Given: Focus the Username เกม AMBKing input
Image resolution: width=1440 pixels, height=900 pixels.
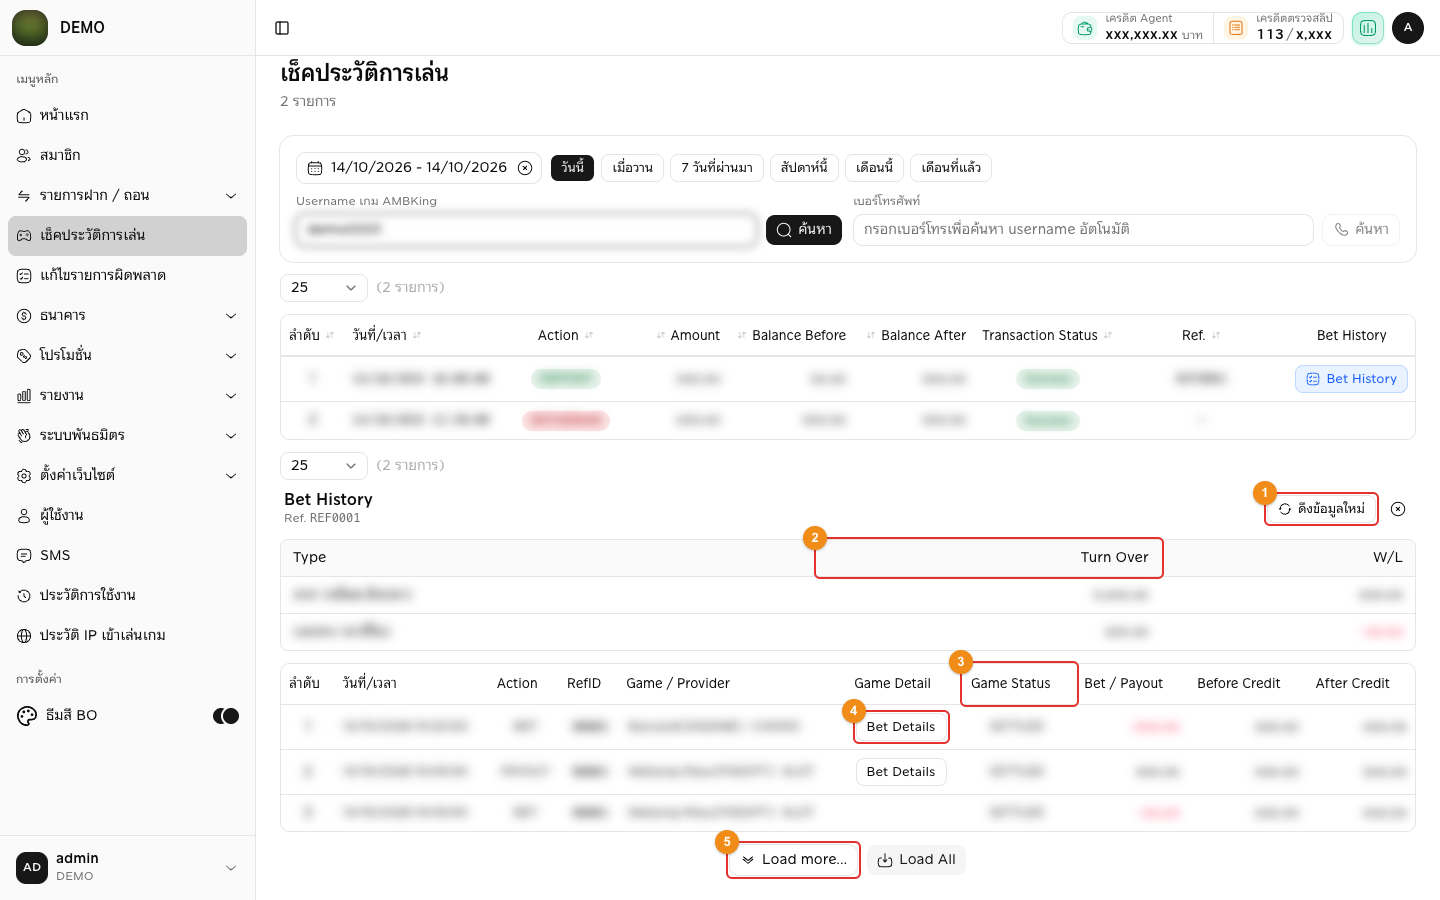Looking at the screenshot, I should [526, 230].
